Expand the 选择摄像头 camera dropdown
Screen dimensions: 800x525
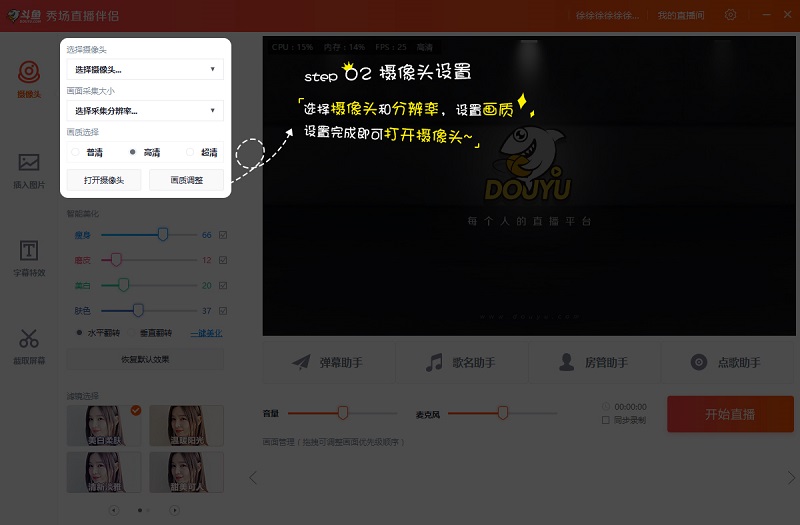[145, 69]
